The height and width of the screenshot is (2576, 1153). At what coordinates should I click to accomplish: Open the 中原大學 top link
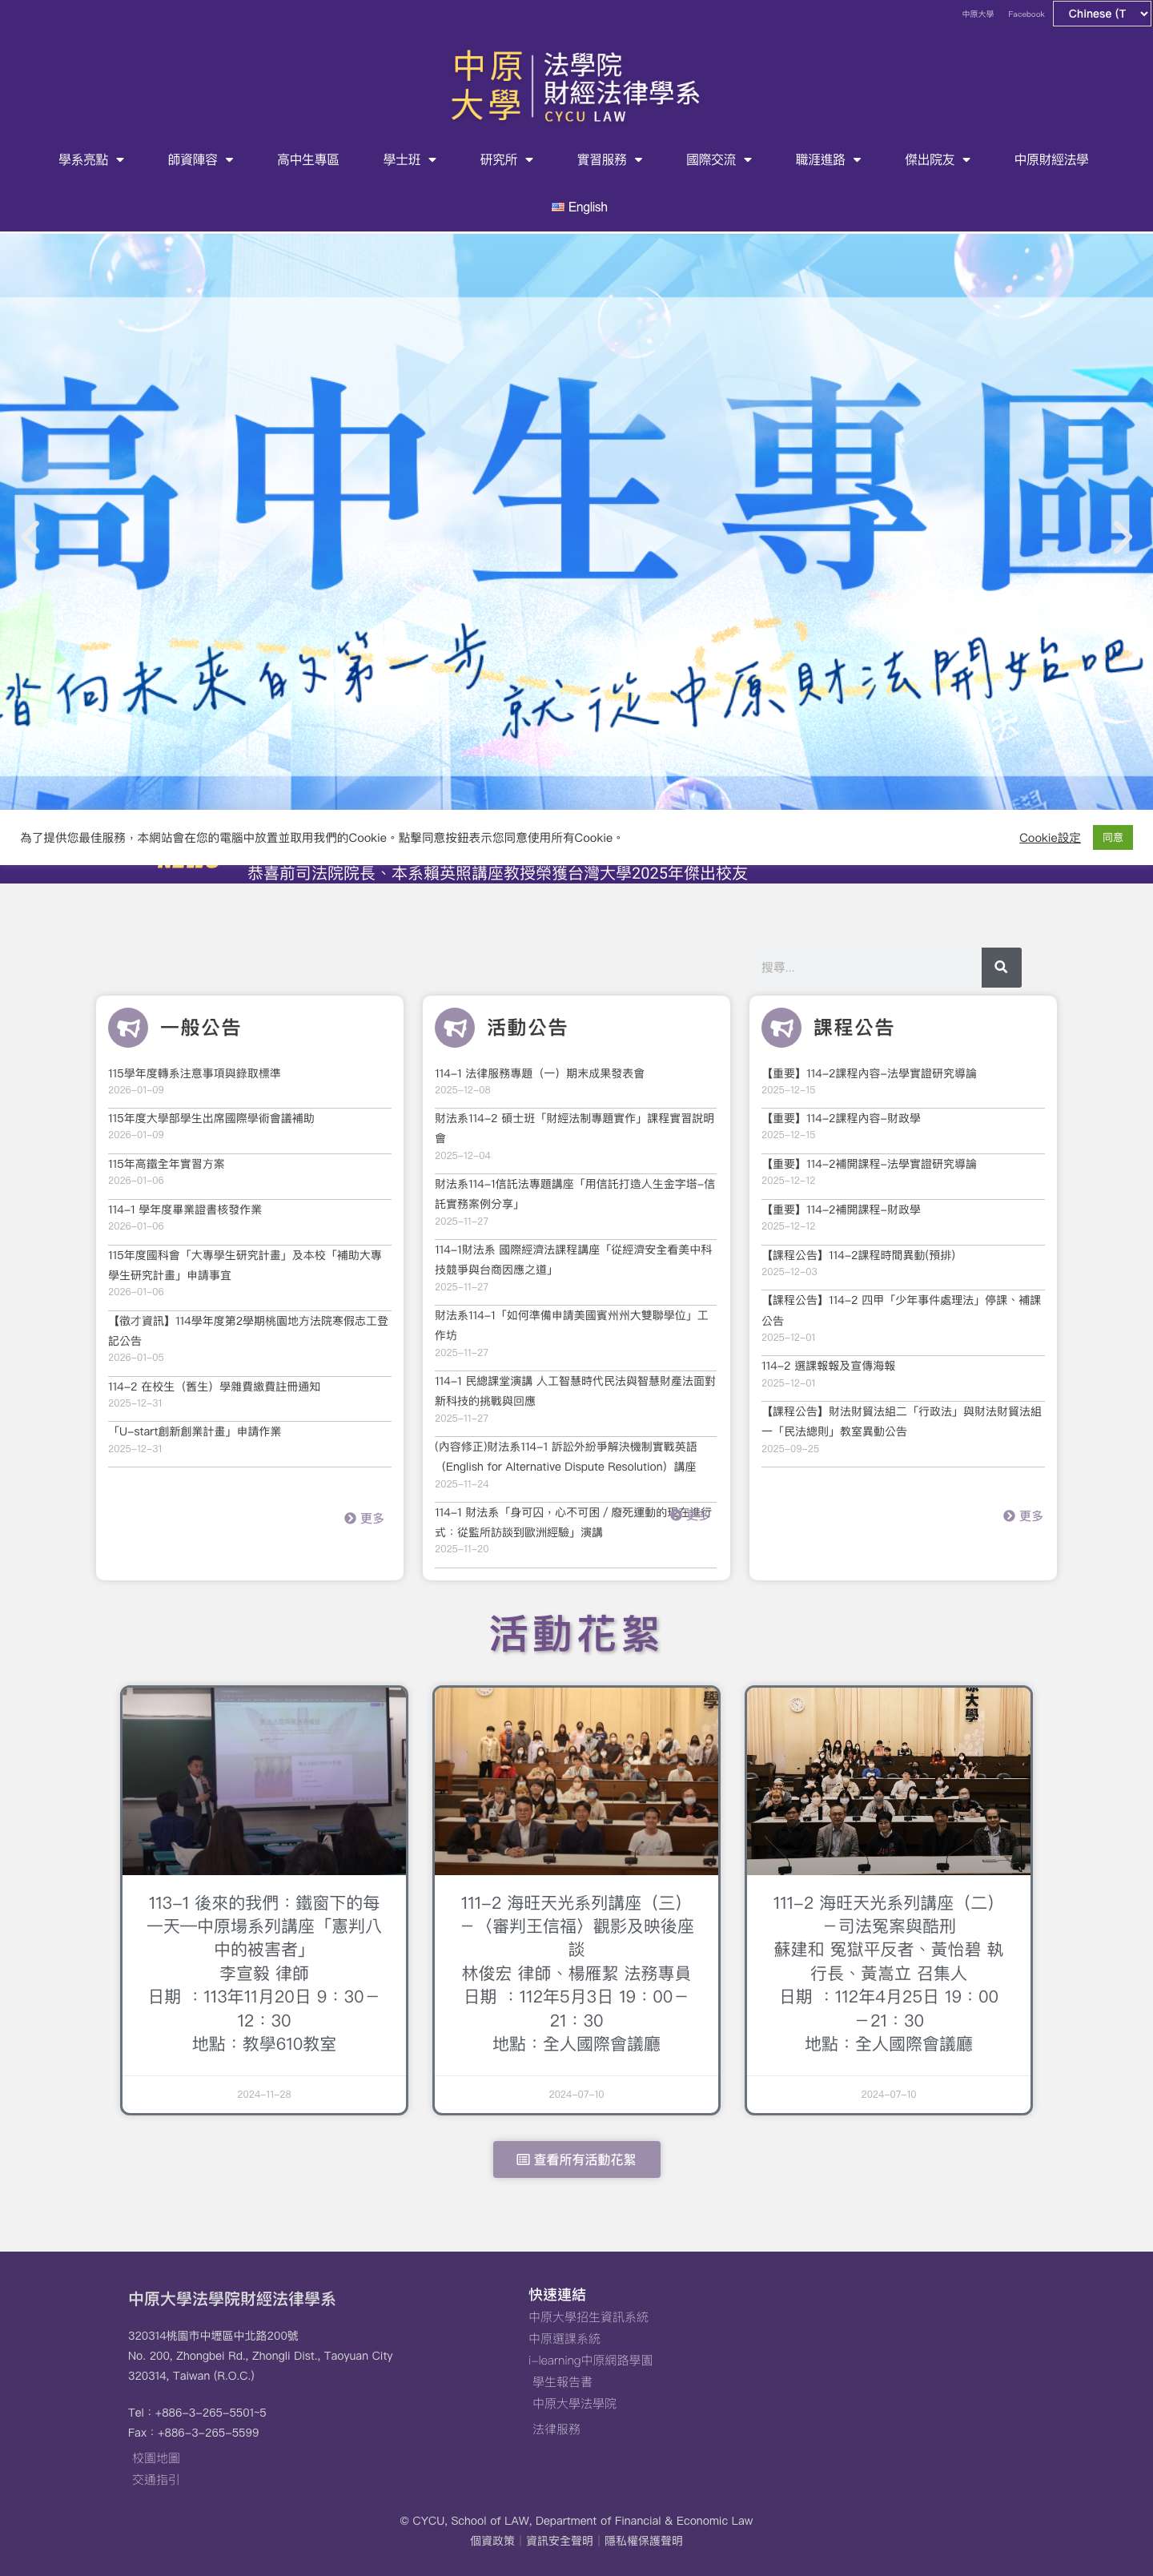[978, 14]
